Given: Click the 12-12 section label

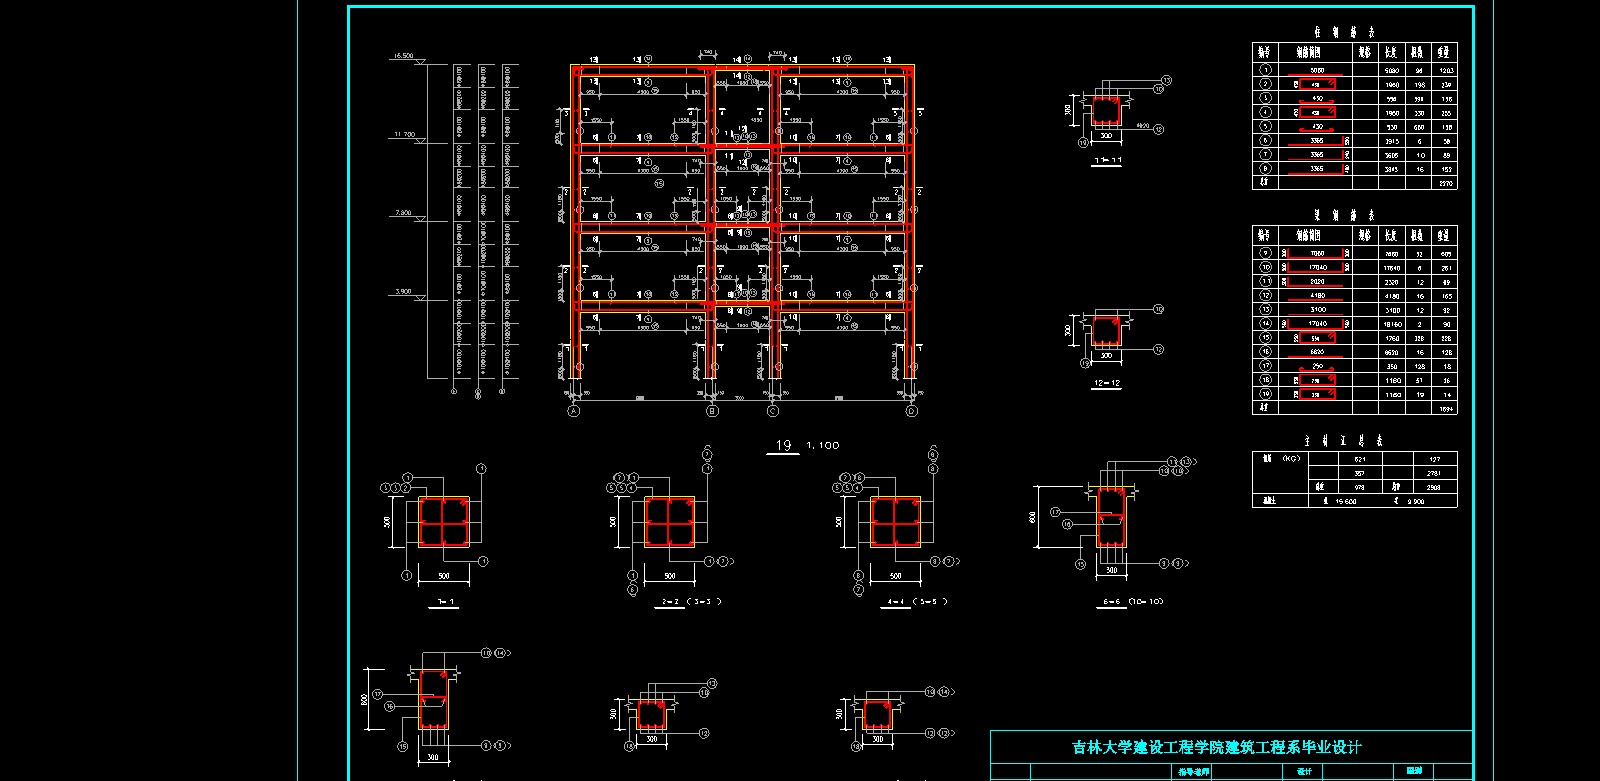Looking at the screenshot, I should coord(1107,383).
